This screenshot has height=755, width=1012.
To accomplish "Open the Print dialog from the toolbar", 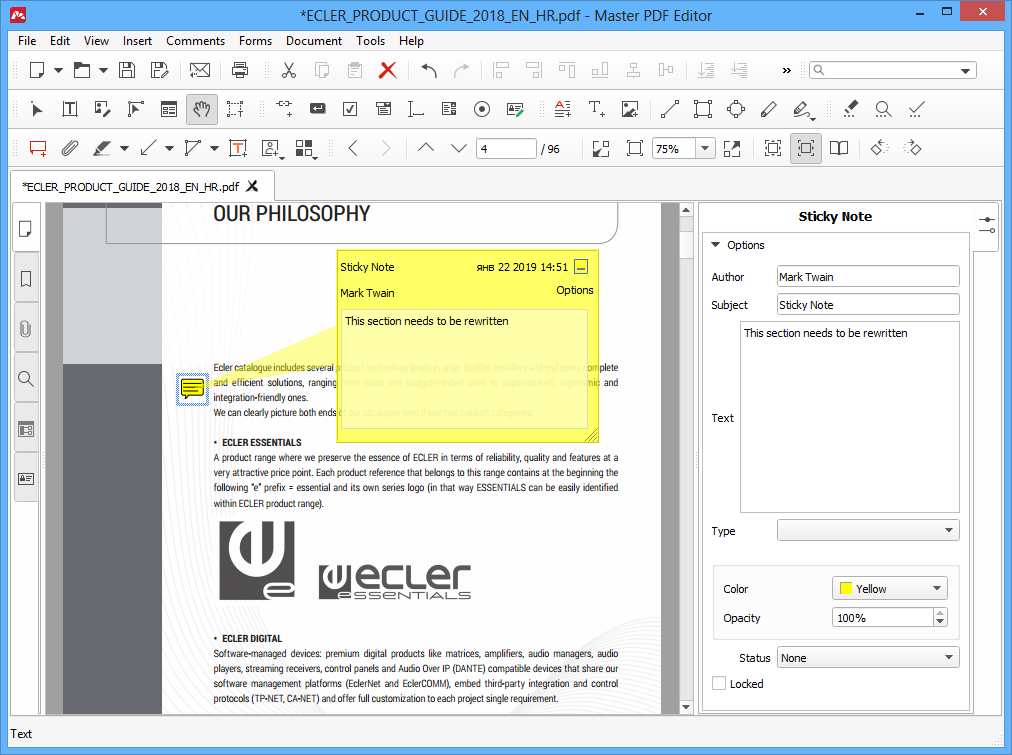I will 240,69.
